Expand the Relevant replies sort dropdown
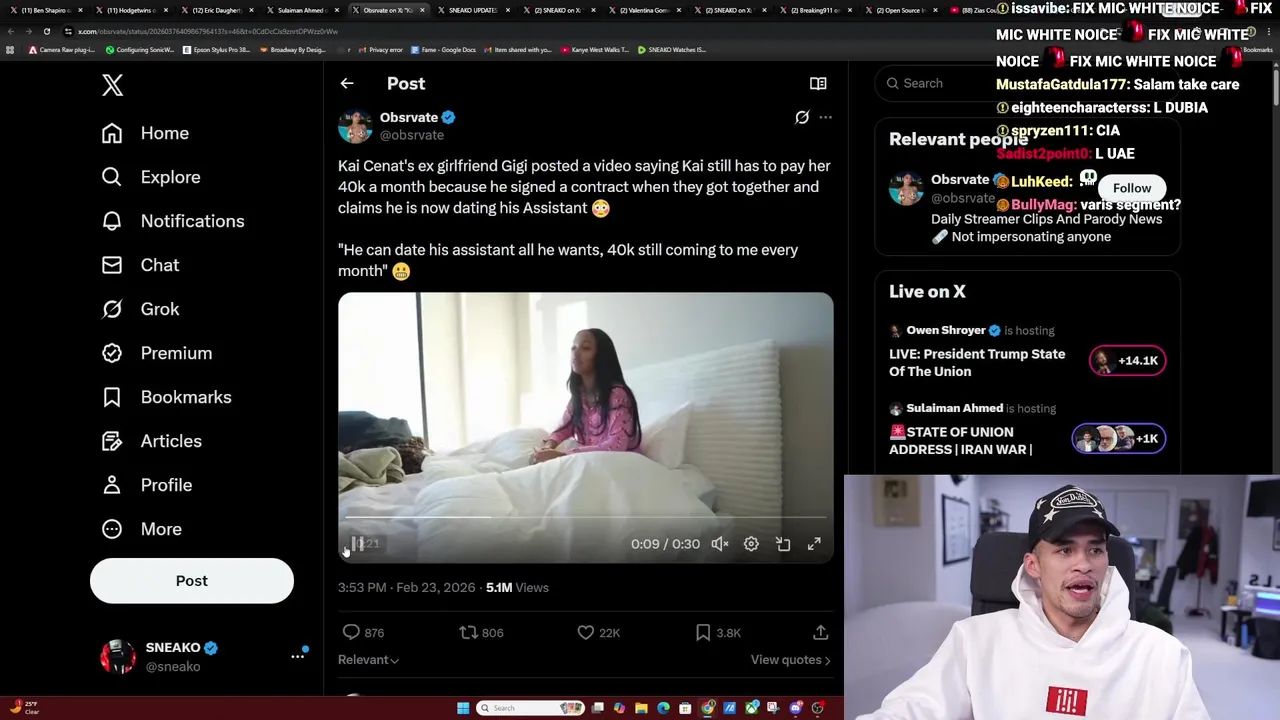Screen dimensions: 1280x720 point(368,660)
